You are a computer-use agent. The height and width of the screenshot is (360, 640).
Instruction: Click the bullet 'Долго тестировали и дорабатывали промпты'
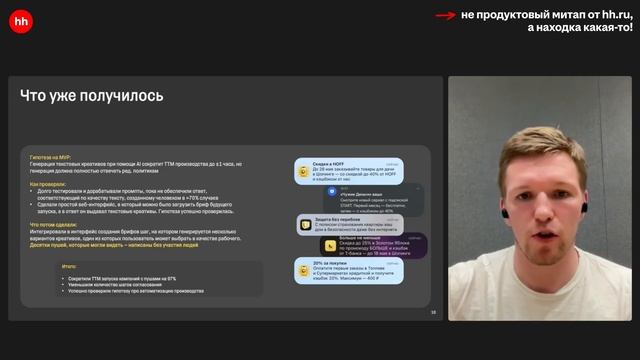128,194
